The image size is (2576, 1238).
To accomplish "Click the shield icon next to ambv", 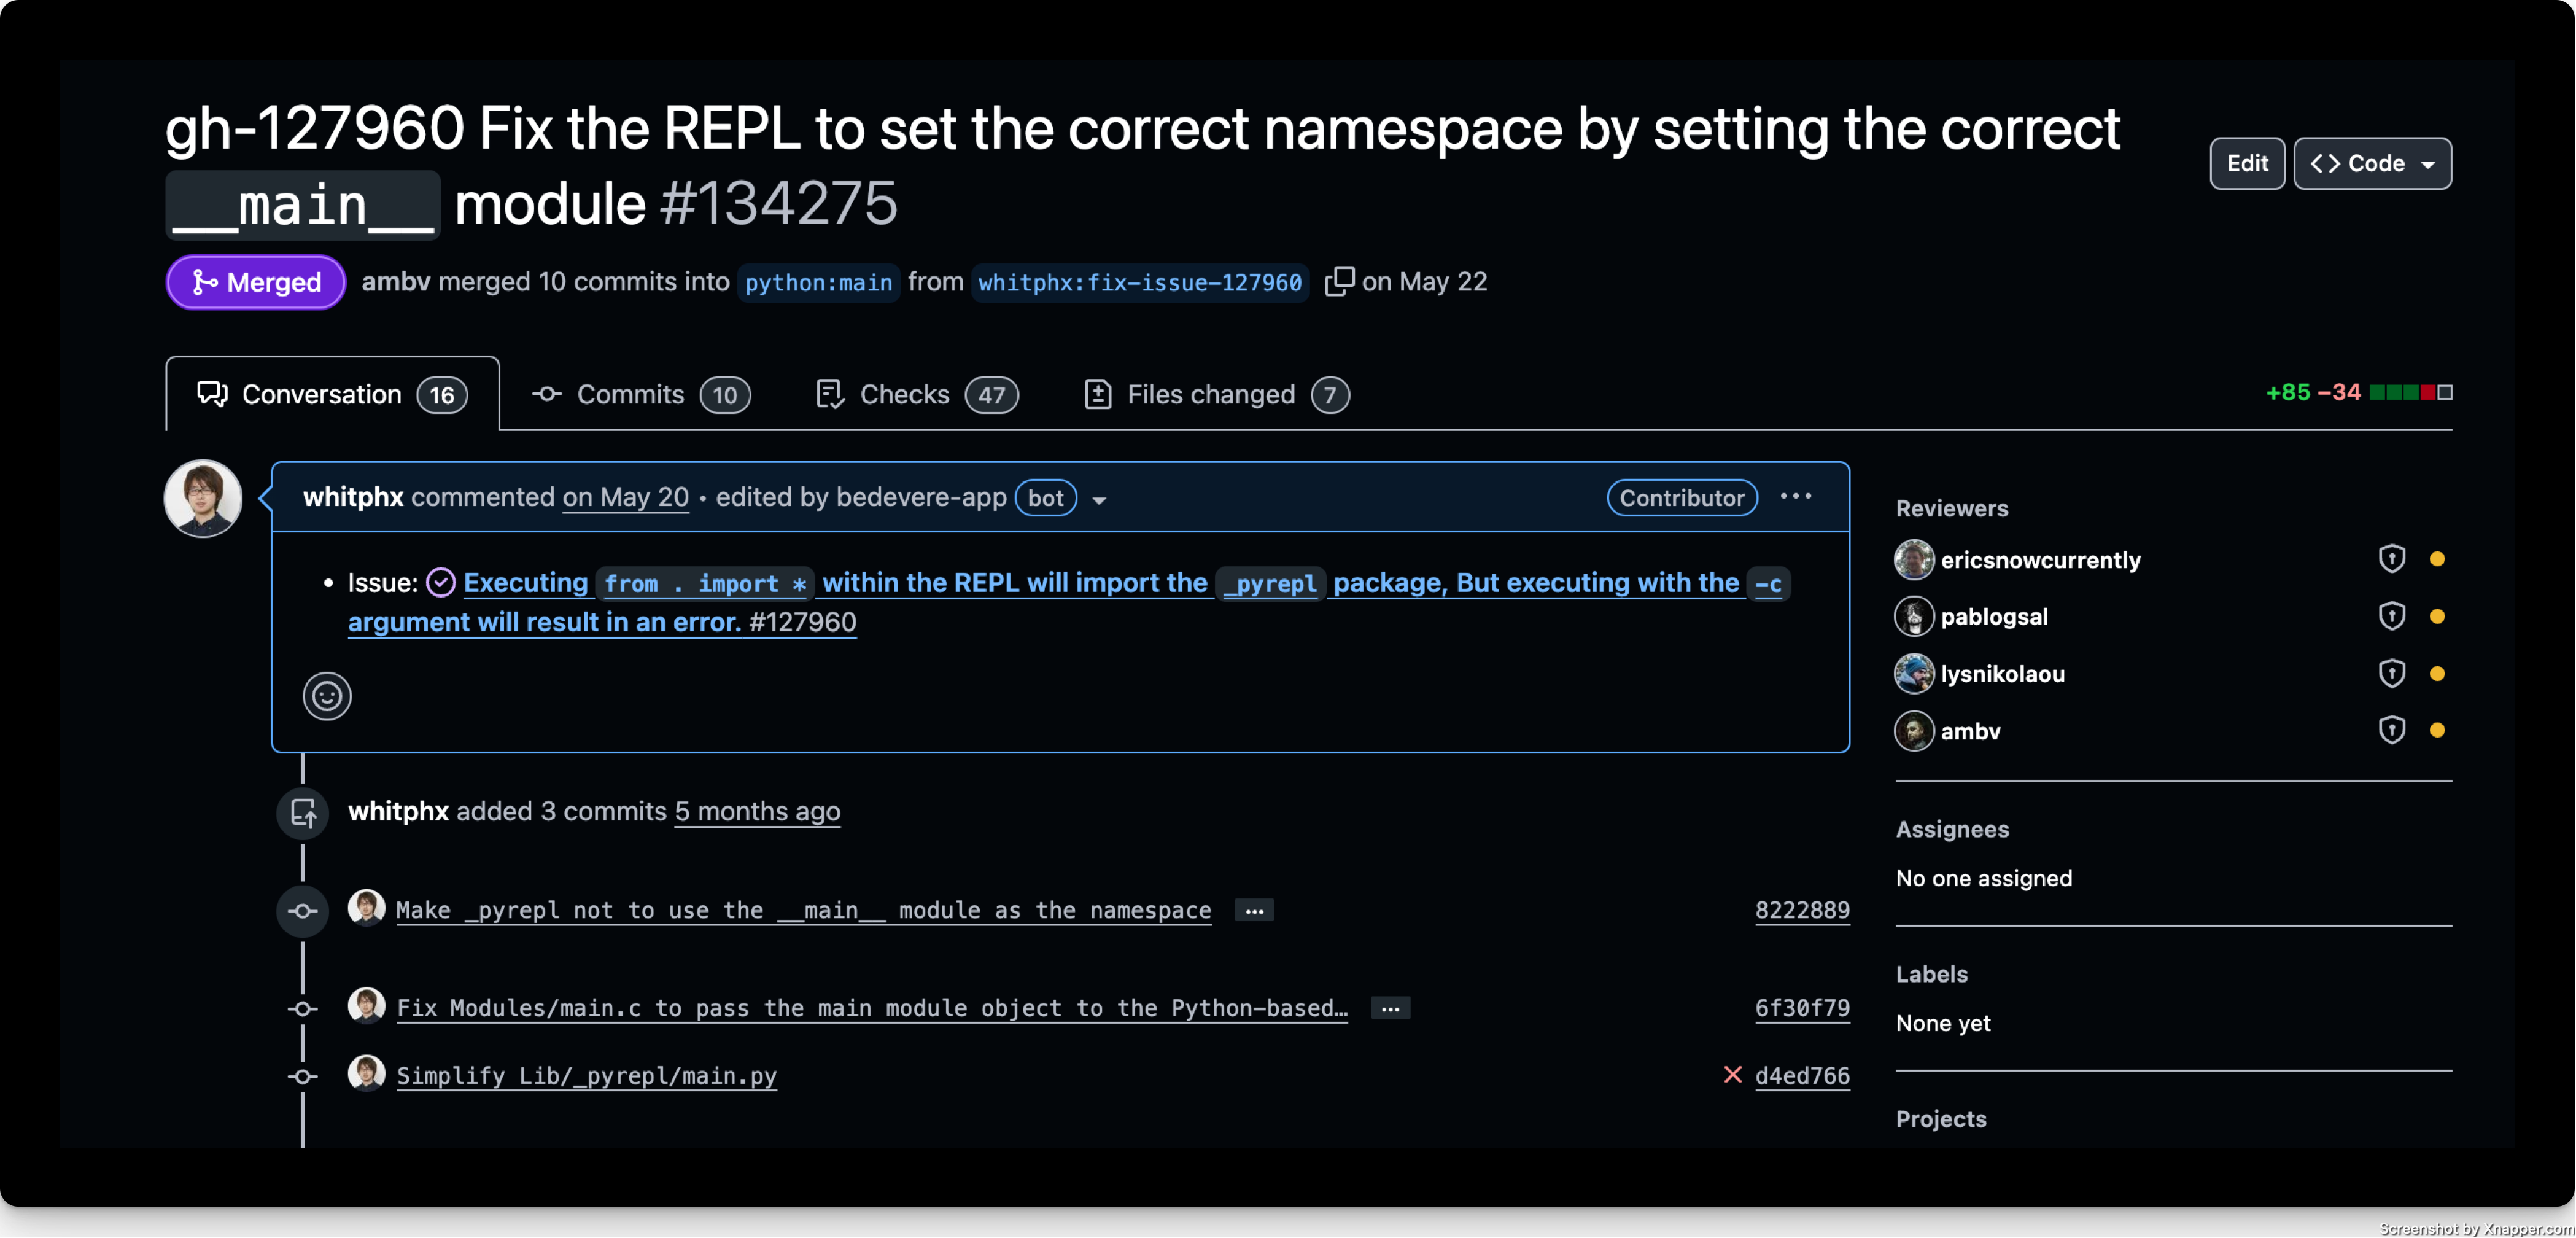I will [x=2392, y=730].
